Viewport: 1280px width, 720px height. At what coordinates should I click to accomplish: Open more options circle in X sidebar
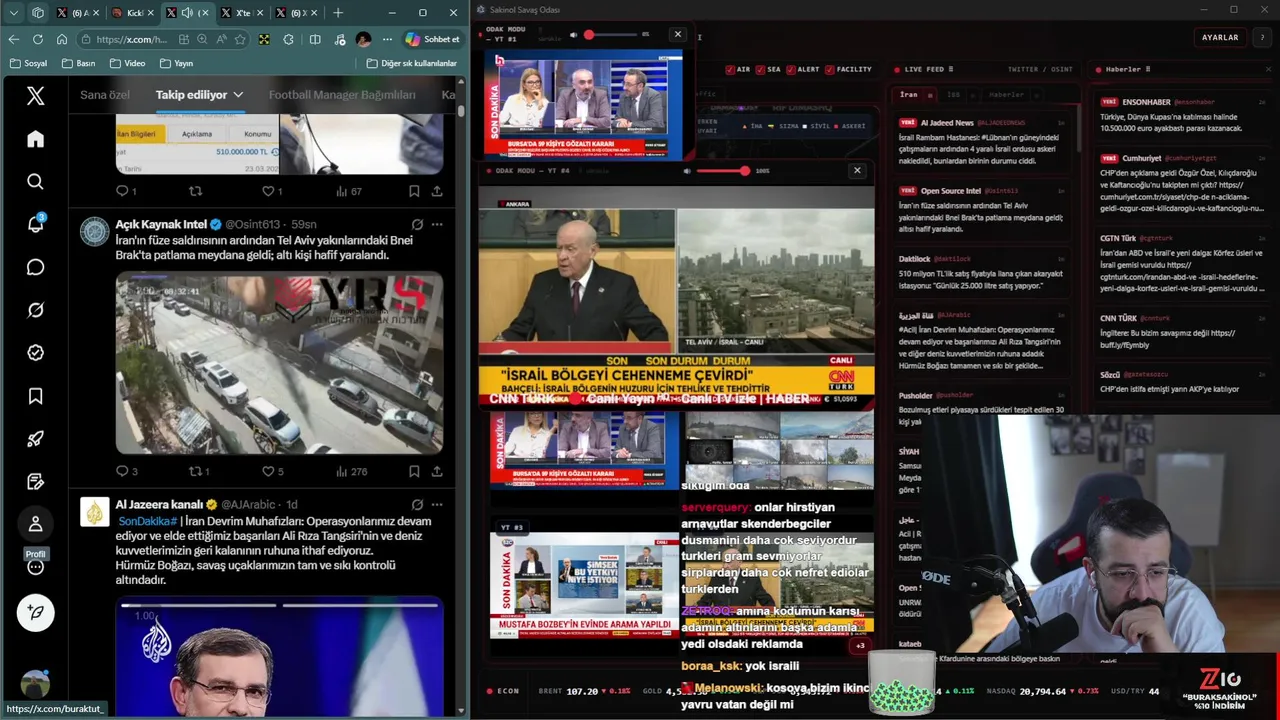[x=35, y=567]
